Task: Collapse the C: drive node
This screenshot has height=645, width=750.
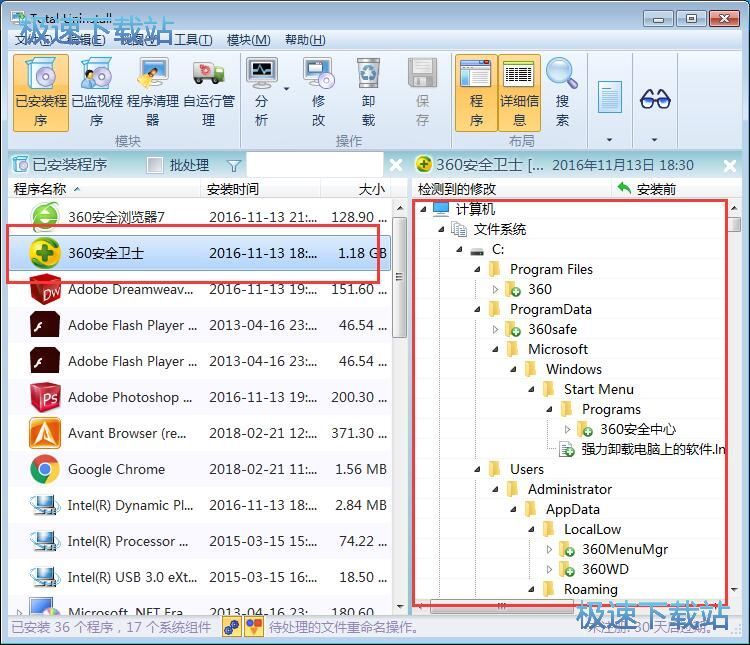Action: (460, 249)
